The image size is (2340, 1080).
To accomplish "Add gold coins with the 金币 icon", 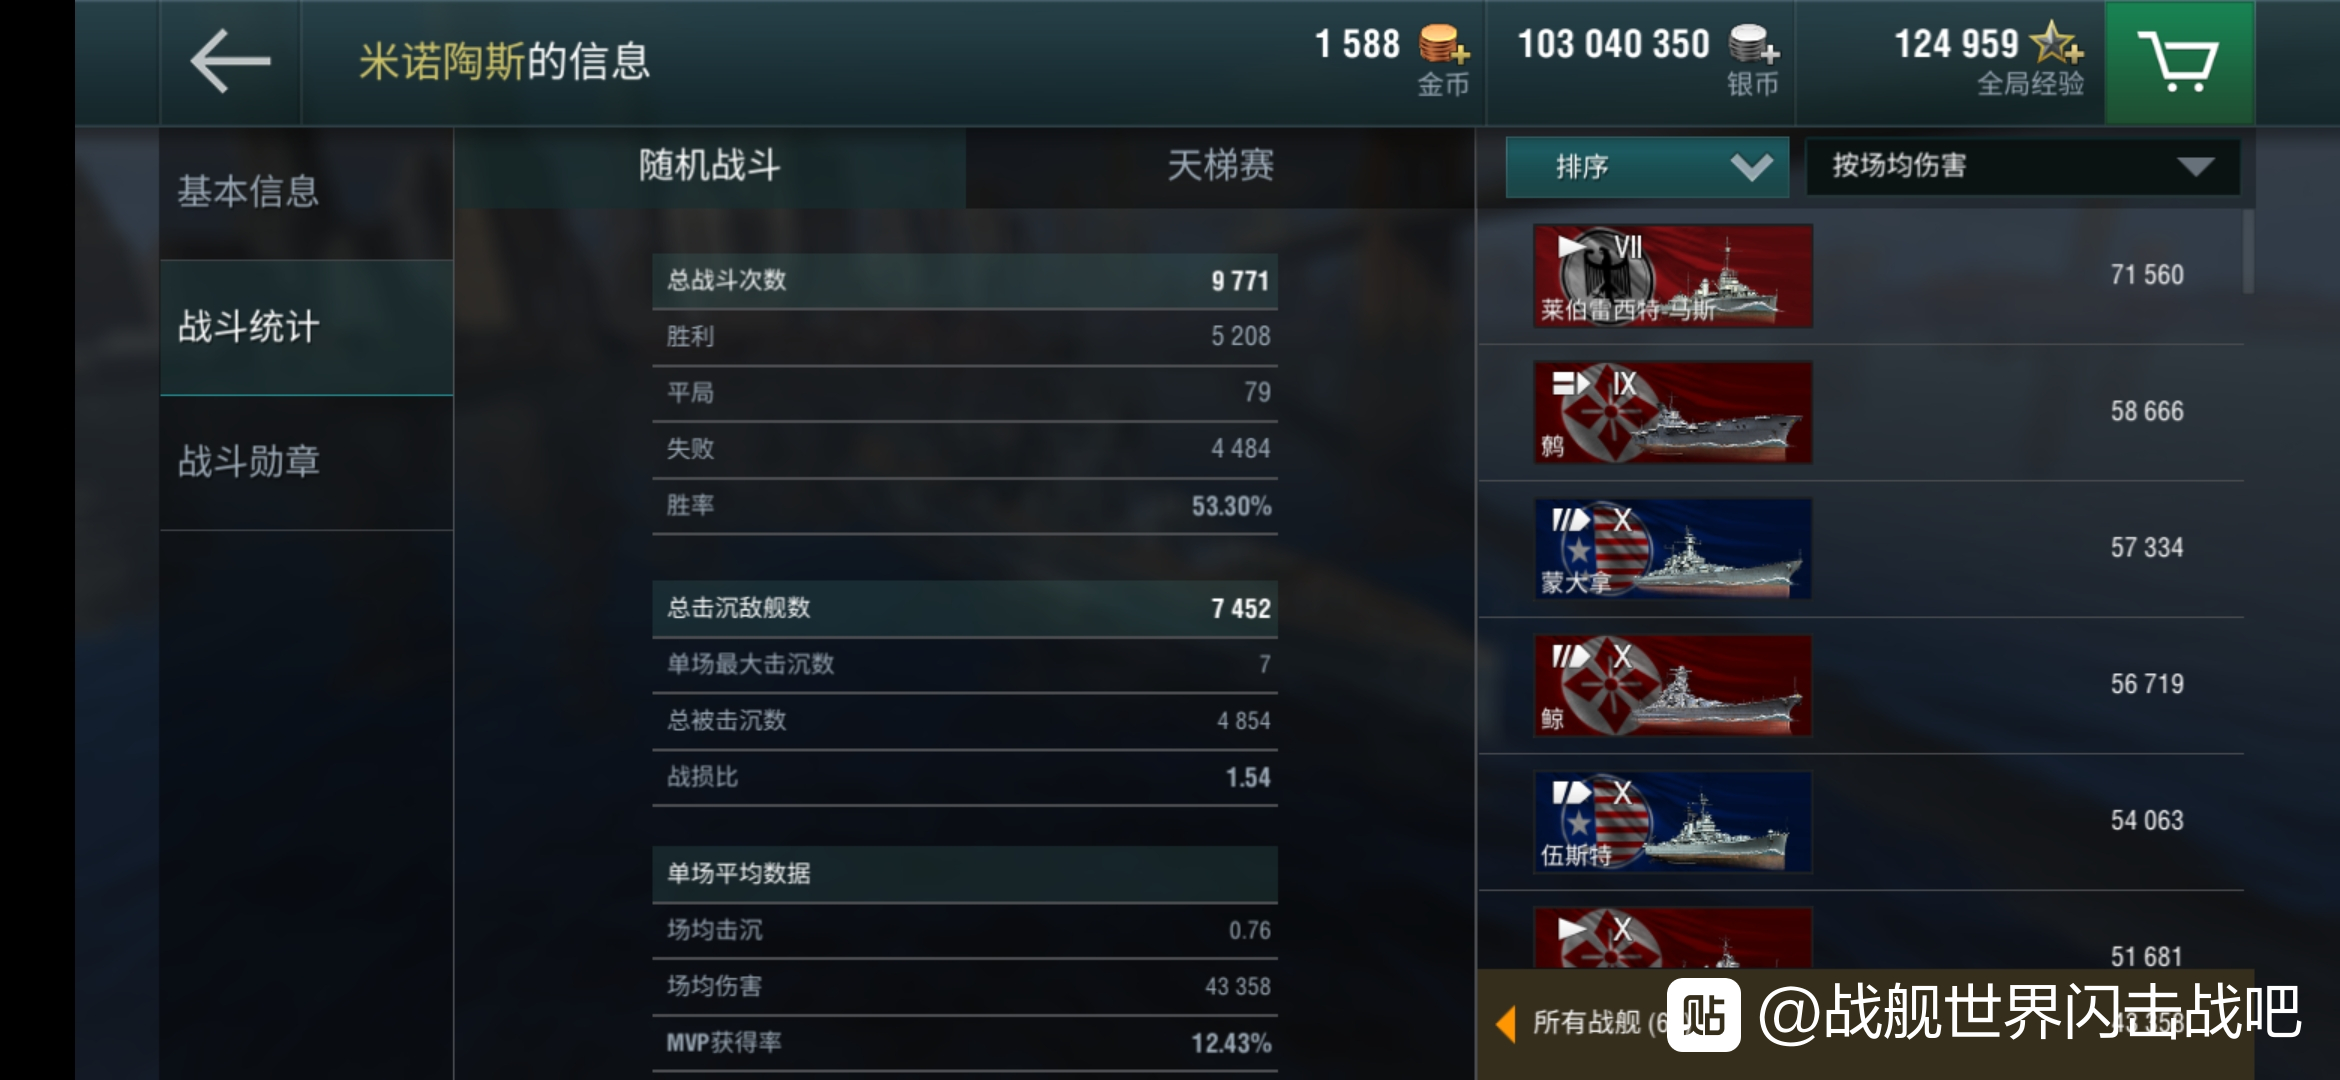I will click(1444, 45).
